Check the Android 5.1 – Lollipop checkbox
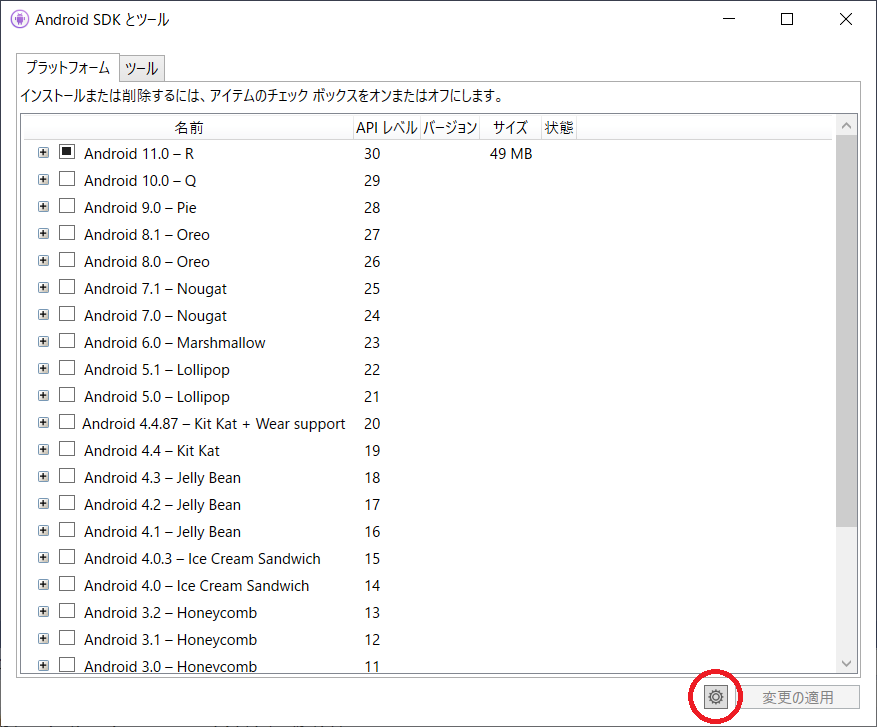This screenshot has width=877, height=727. [x=67, y=368]
